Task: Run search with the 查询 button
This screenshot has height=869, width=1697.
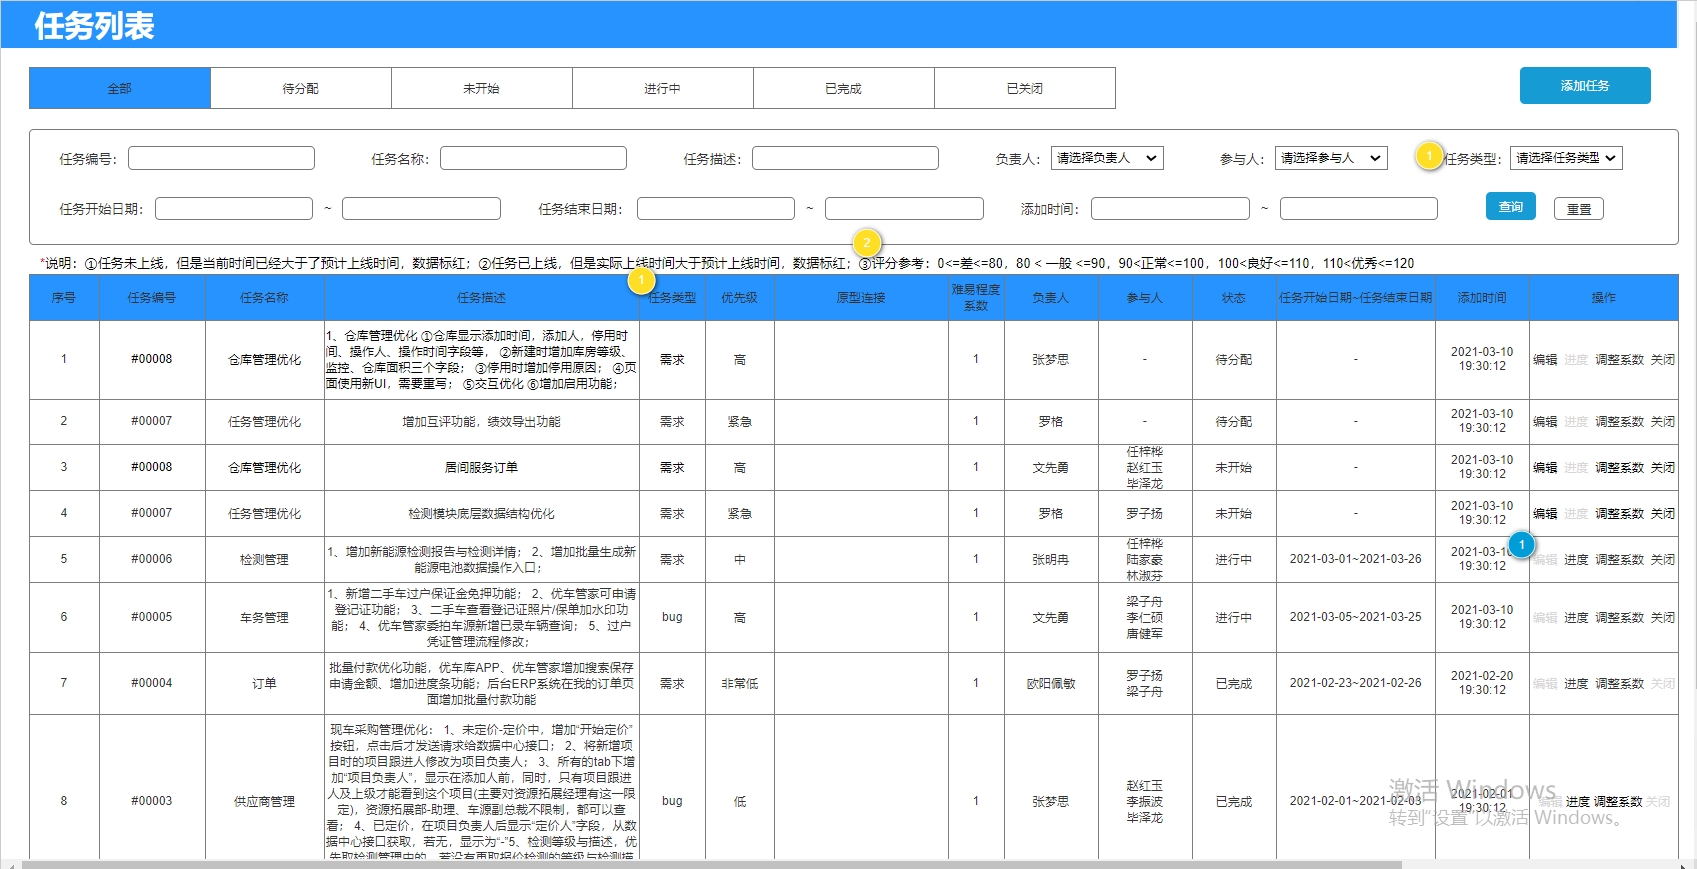Action: (x=1511, y=206)
